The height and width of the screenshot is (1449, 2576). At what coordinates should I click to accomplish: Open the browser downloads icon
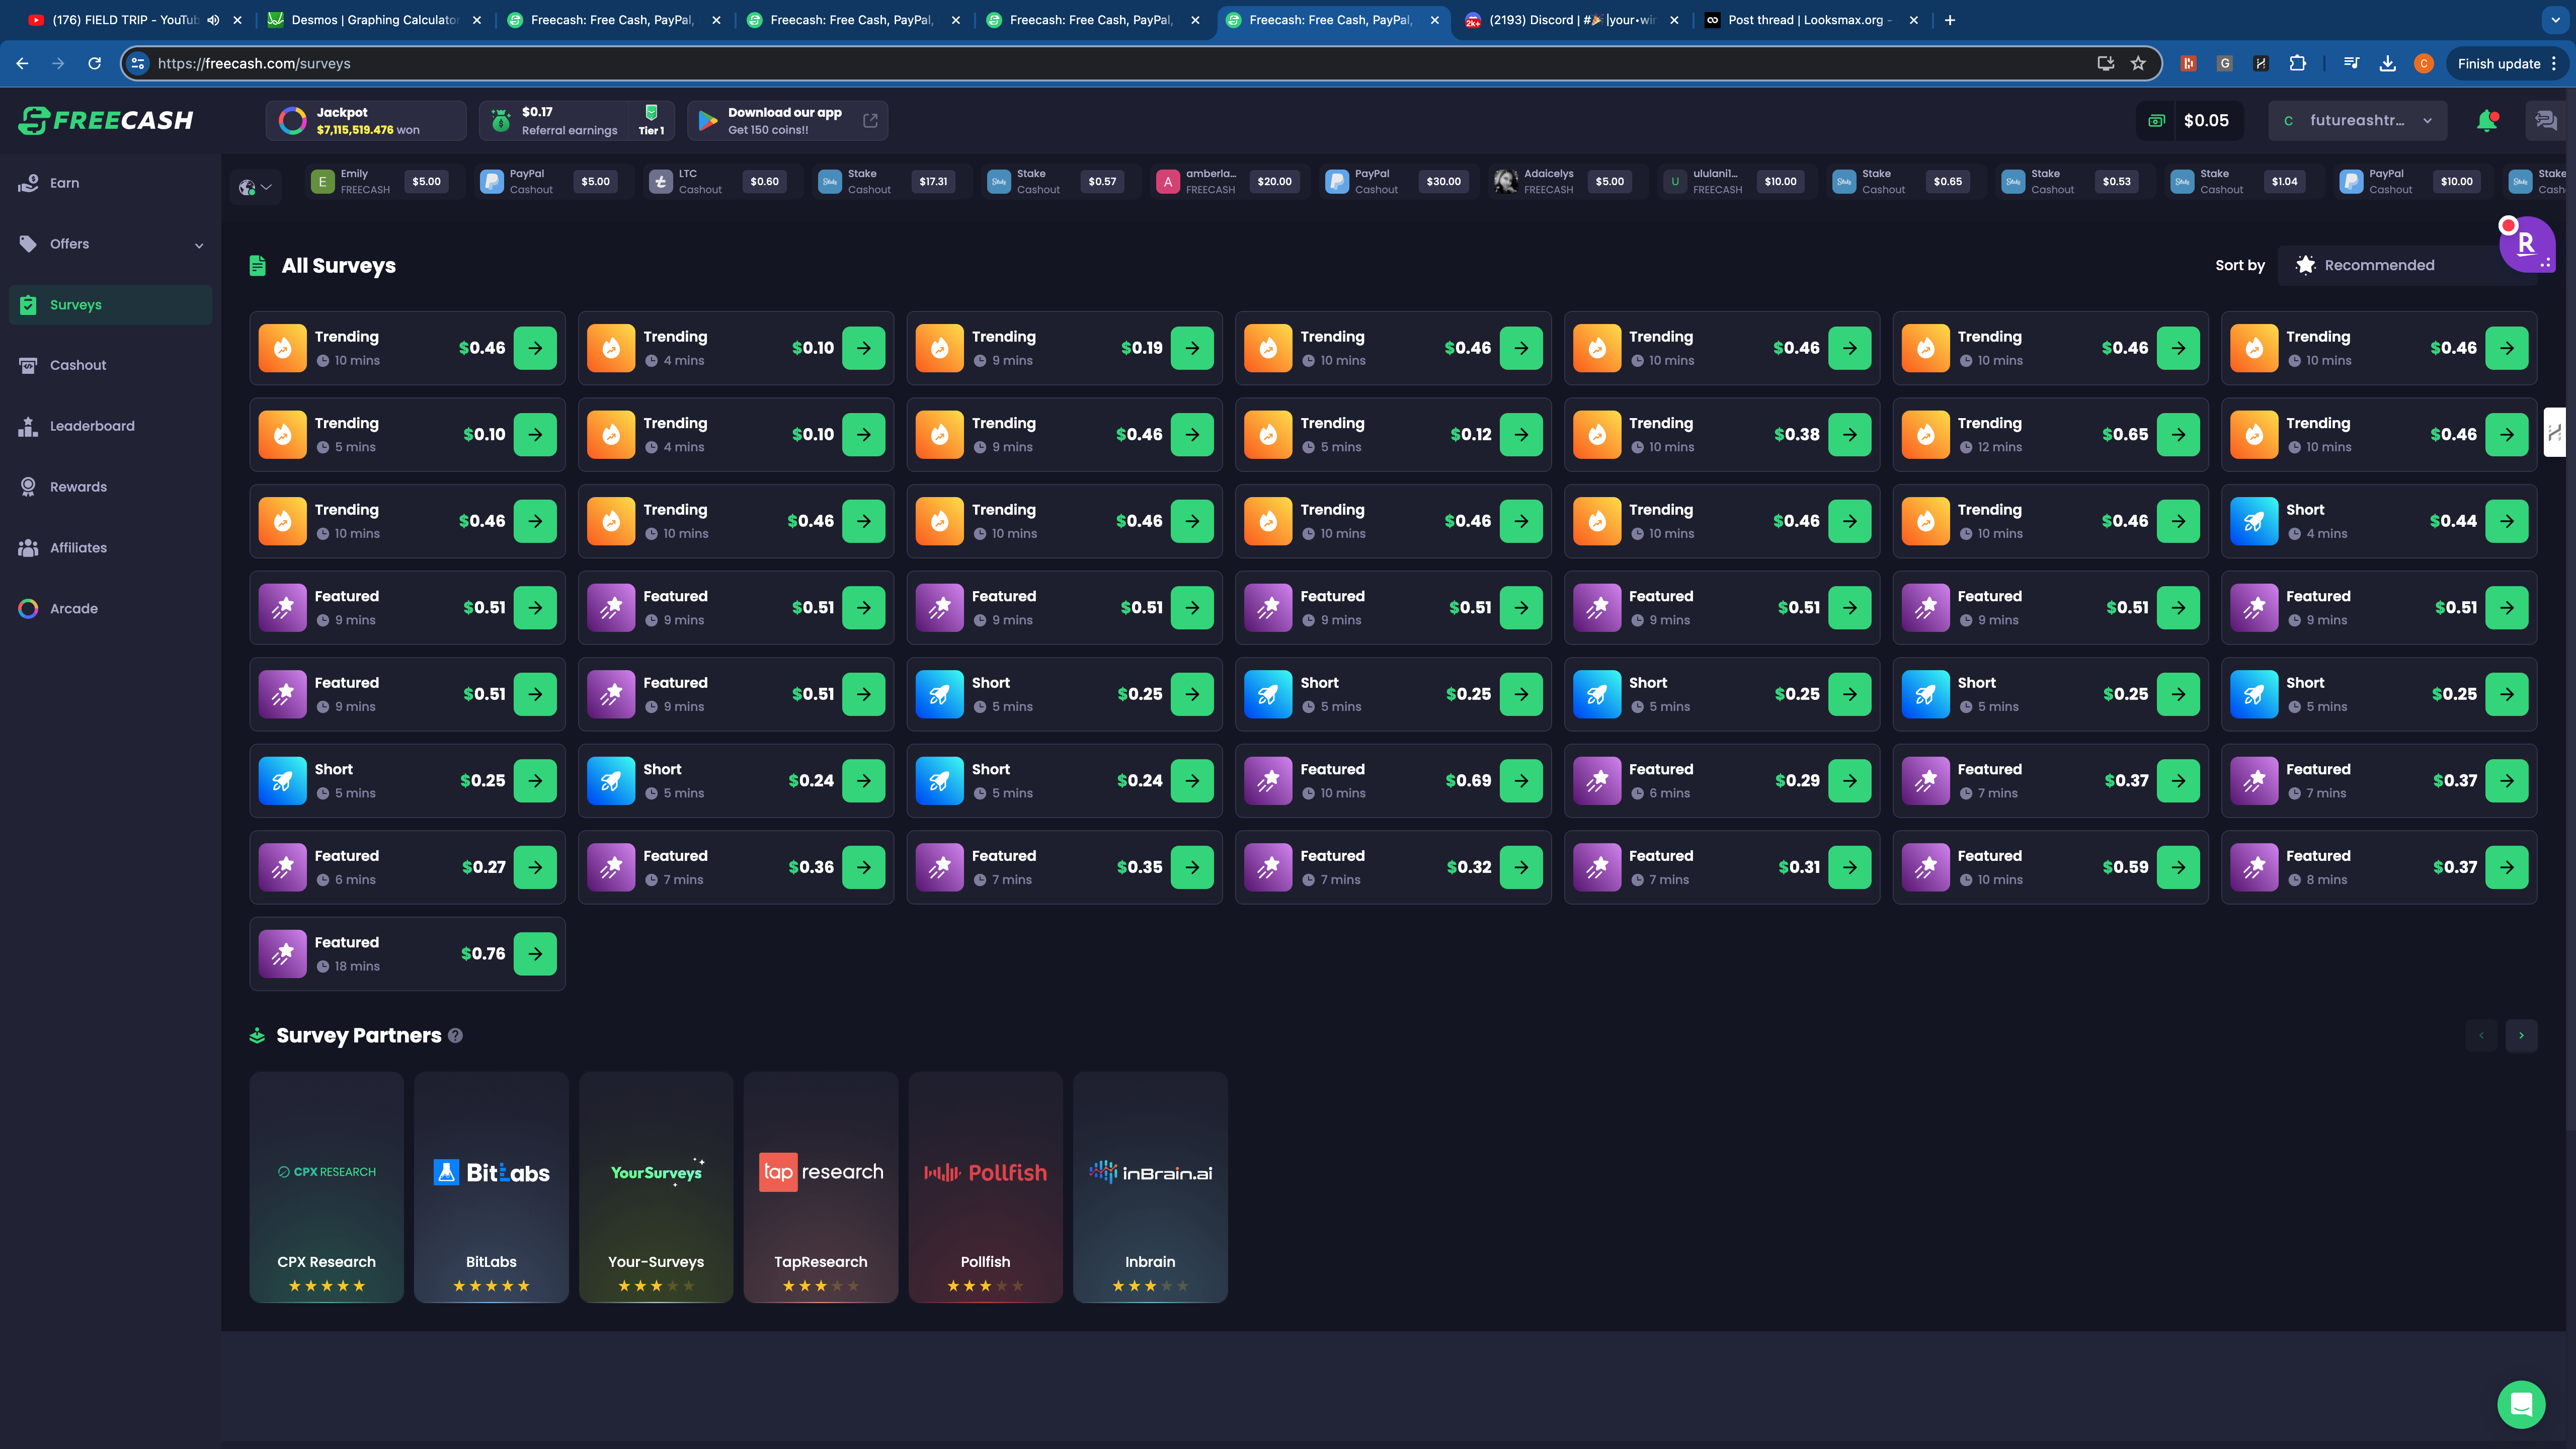tap(2387, 63)
